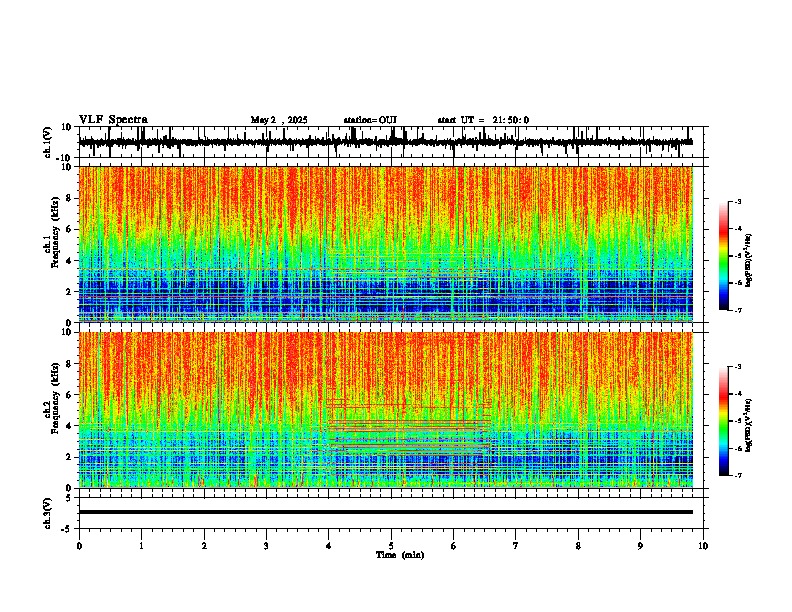Click the "-3" value atop ch.2 color bar

click(738, 367)
